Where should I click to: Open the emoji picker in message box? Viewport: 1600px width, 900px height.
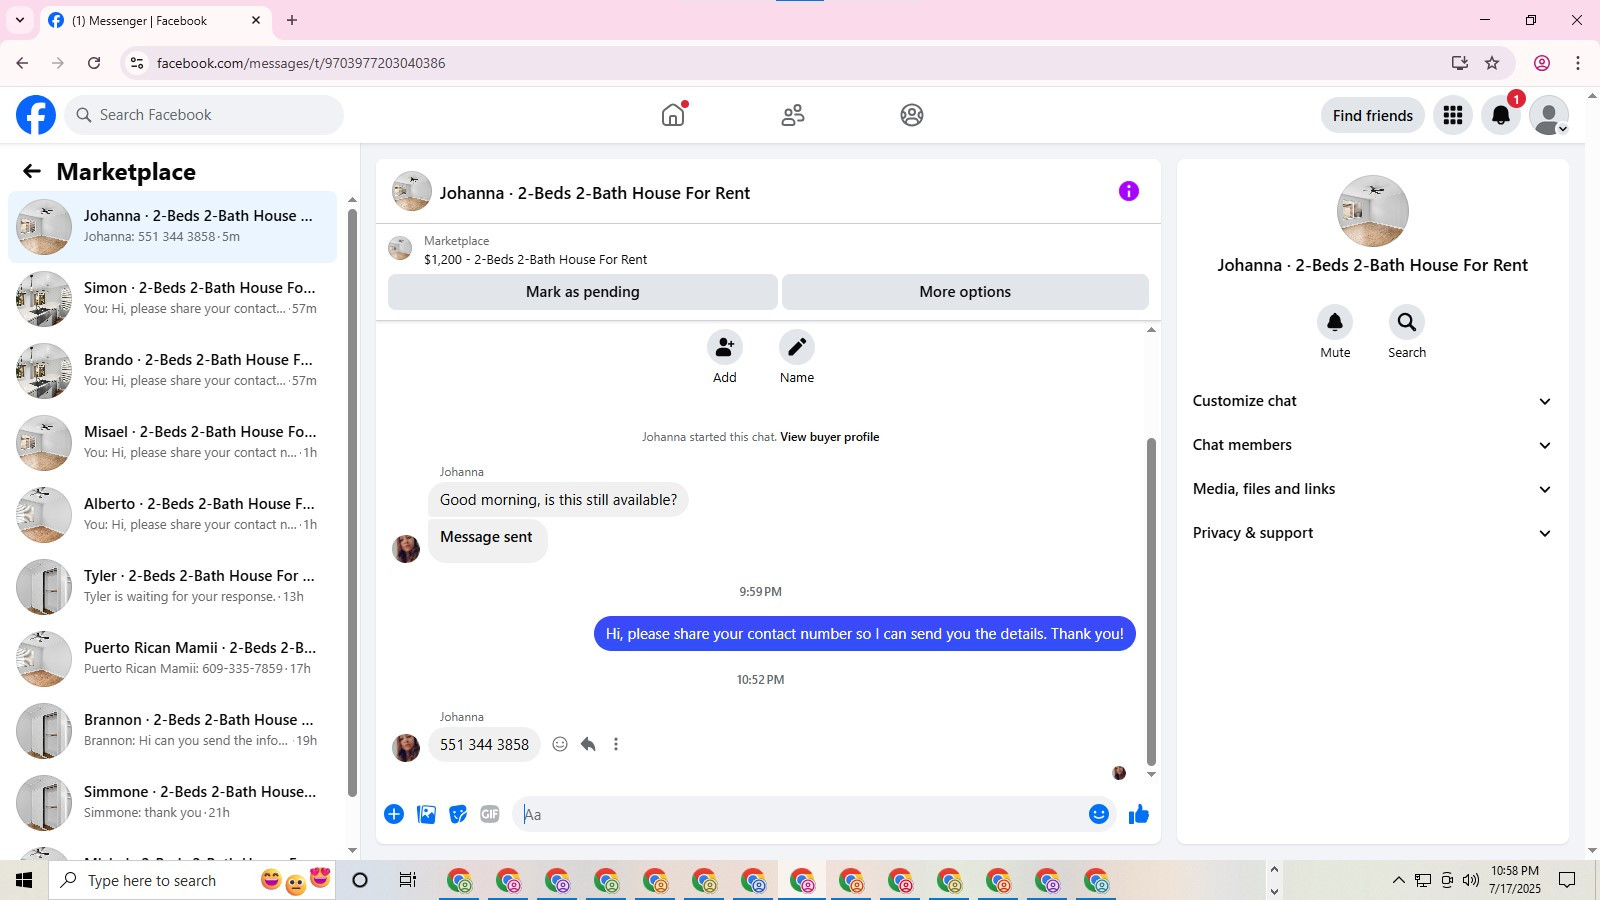[1099, 814]
